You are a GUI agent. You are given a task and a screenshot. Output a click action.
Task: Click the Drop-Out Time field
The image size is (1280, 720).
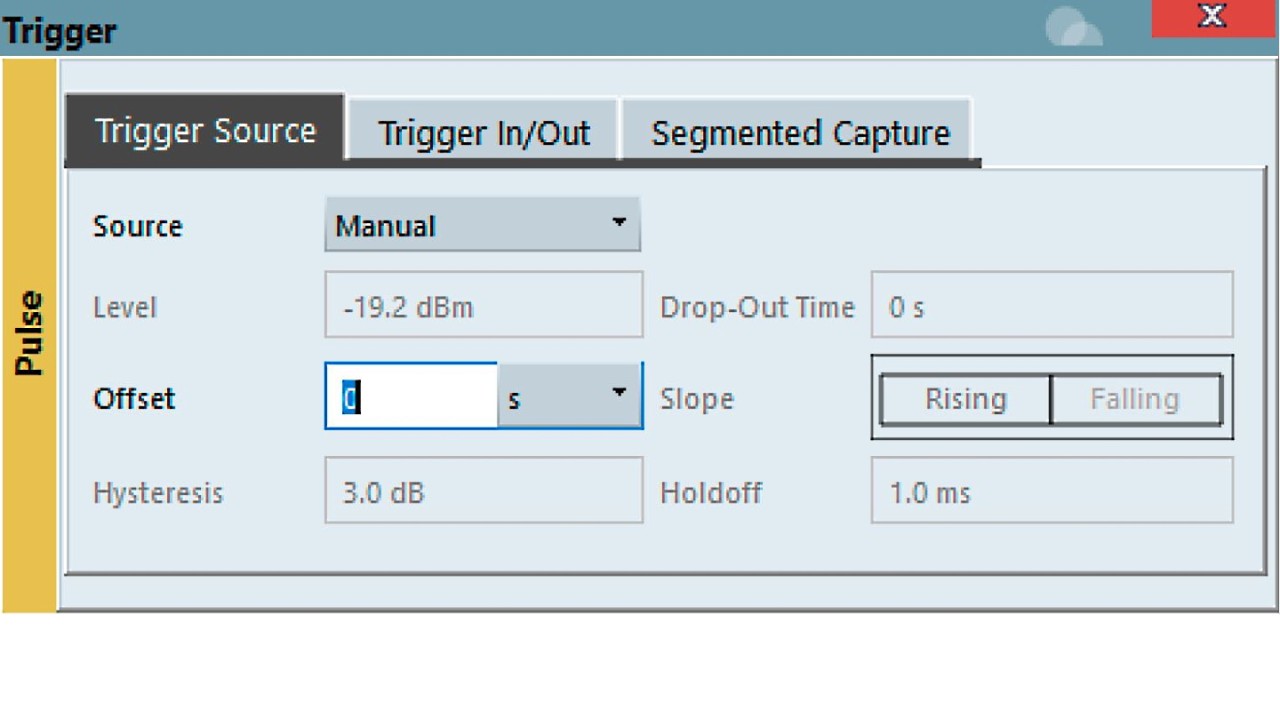1052,306
